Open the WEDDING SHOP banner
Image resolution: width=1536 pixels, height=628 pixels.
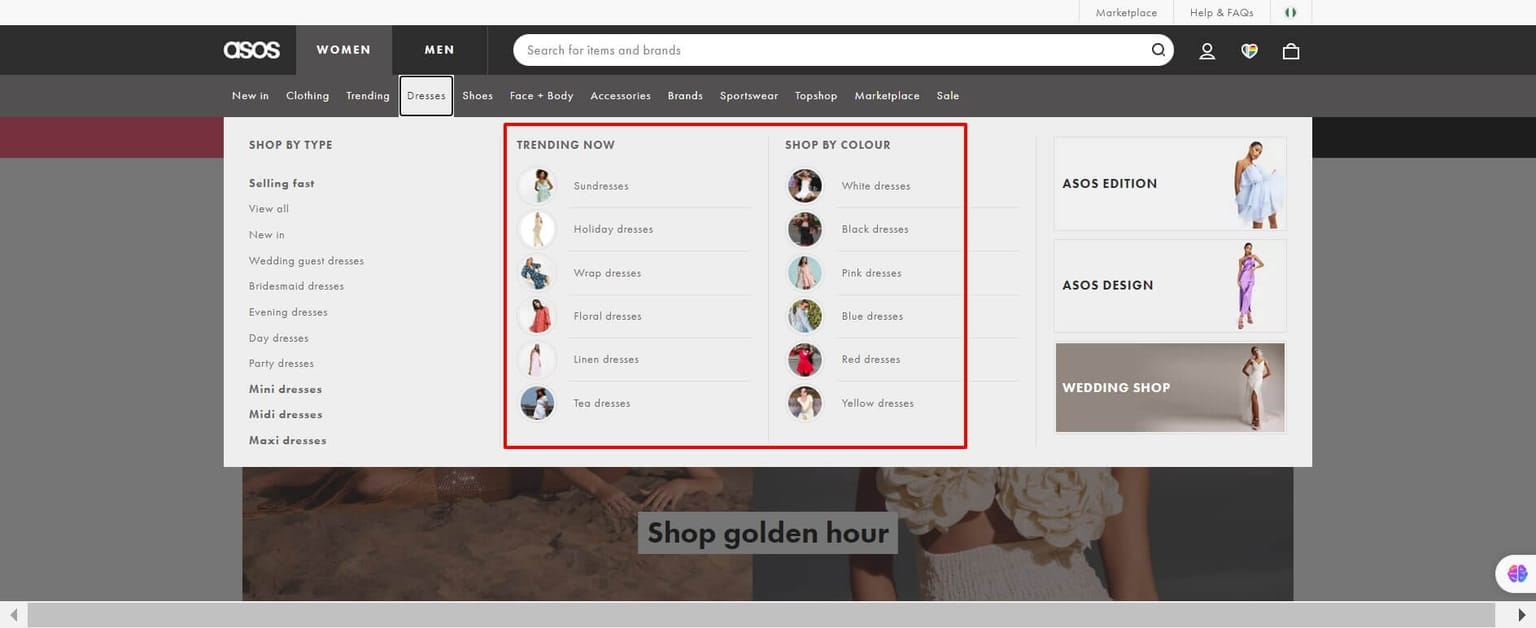point(1168,387)
